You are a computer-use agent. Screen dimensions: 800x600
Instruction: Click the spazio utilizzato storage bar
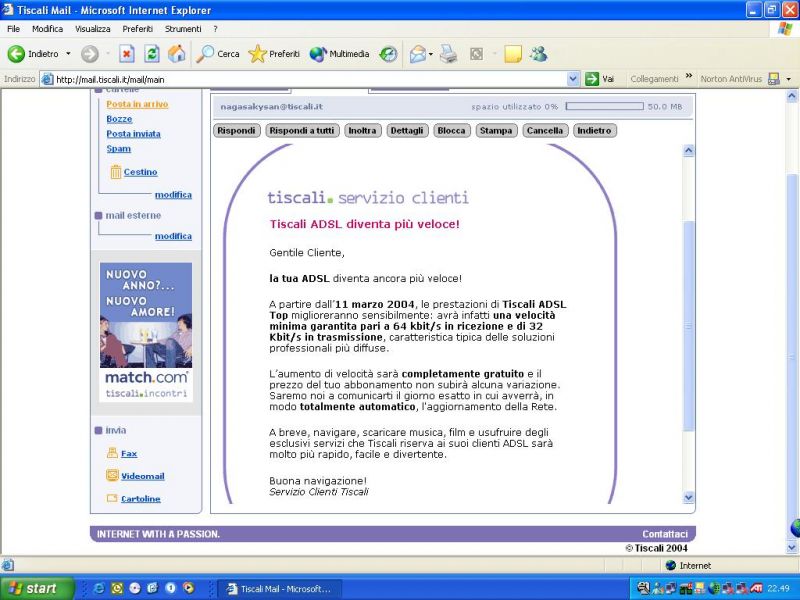tap(605, 107)
